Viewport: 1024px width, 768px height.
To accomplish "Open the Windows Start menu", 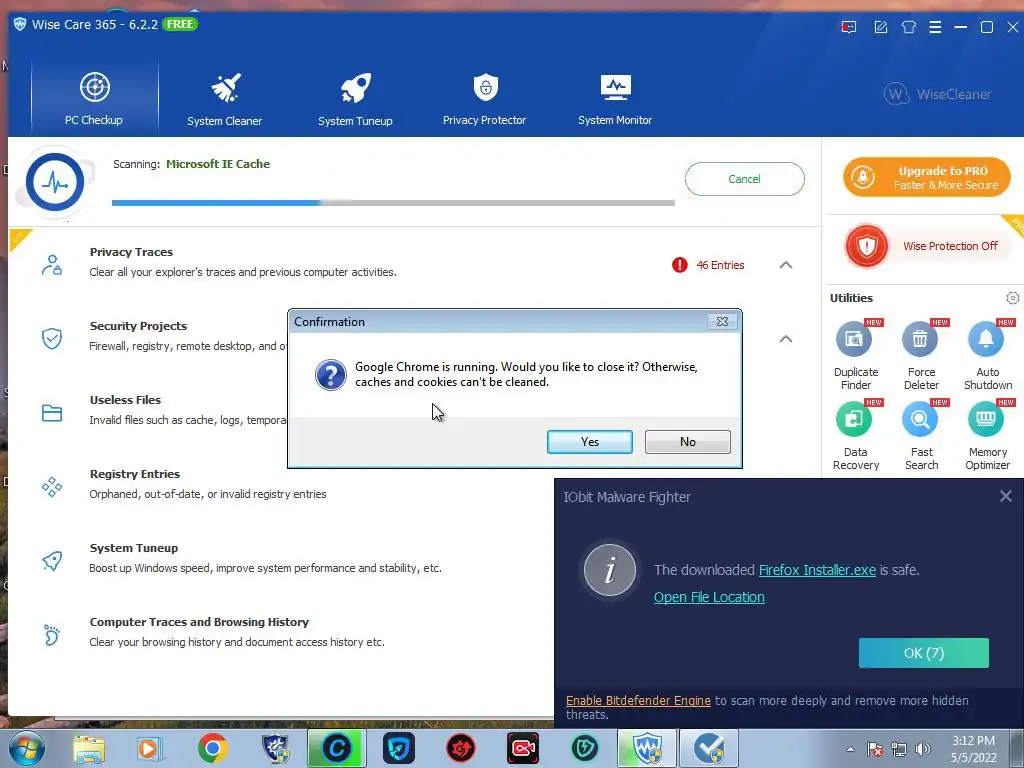I will coord(27,748).
